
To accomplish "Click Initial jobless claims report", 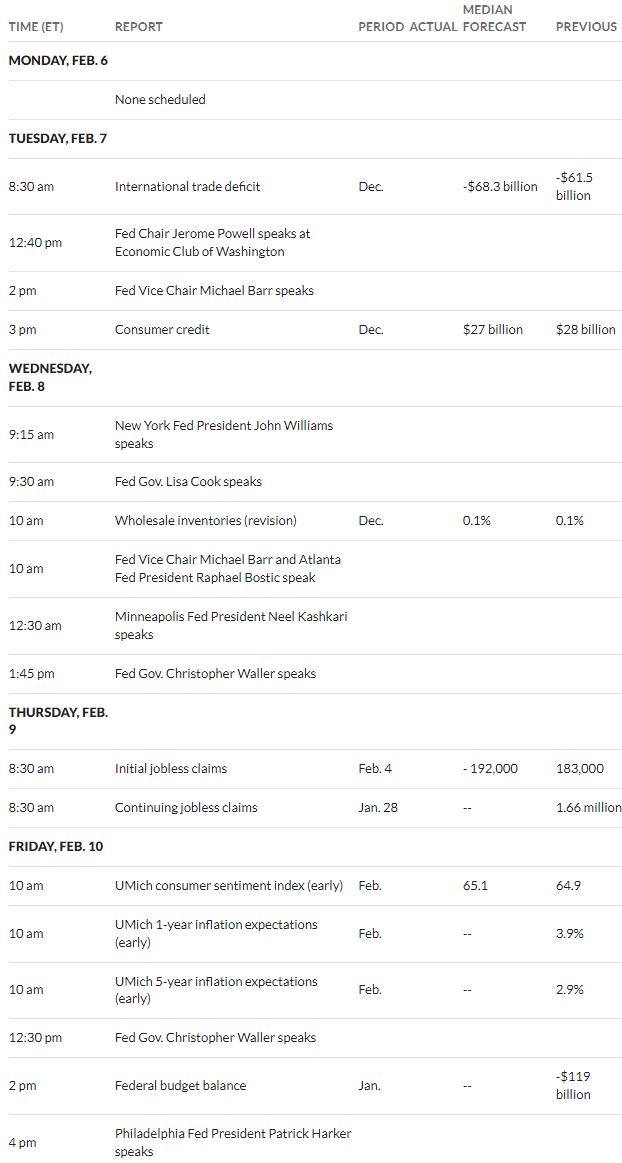I will point(171,769).
